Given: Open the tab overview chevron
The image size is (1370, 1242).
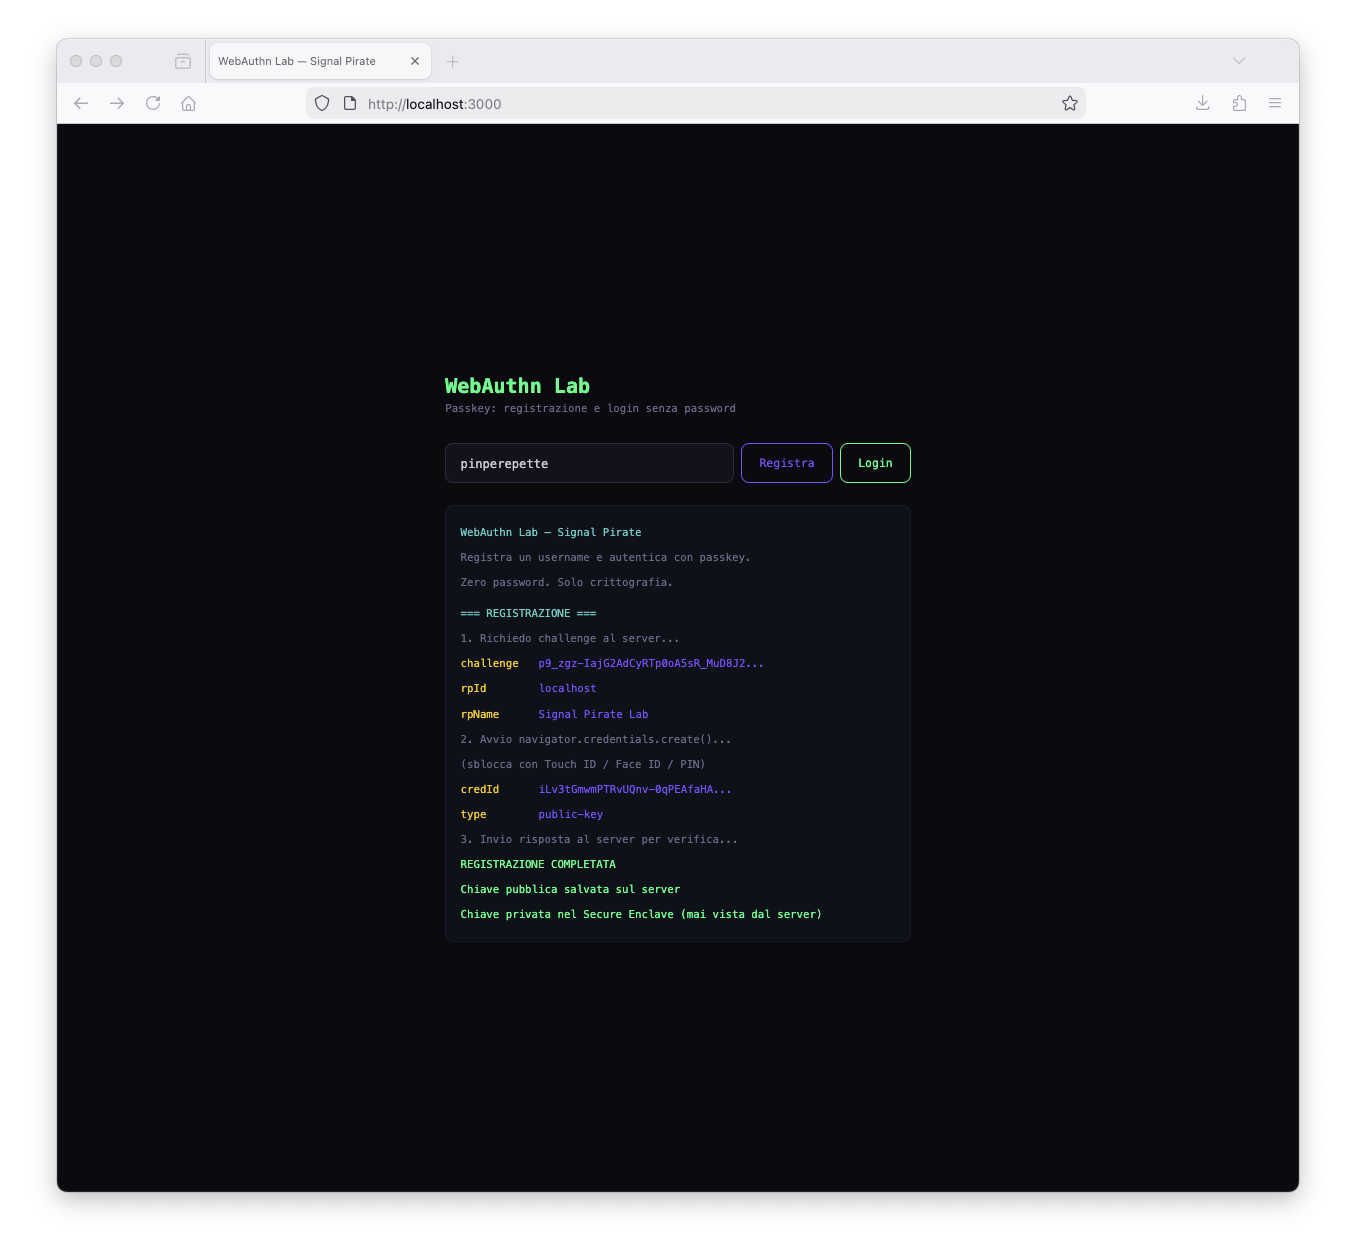Looking at the screenshot, I should pos(1239,60).
